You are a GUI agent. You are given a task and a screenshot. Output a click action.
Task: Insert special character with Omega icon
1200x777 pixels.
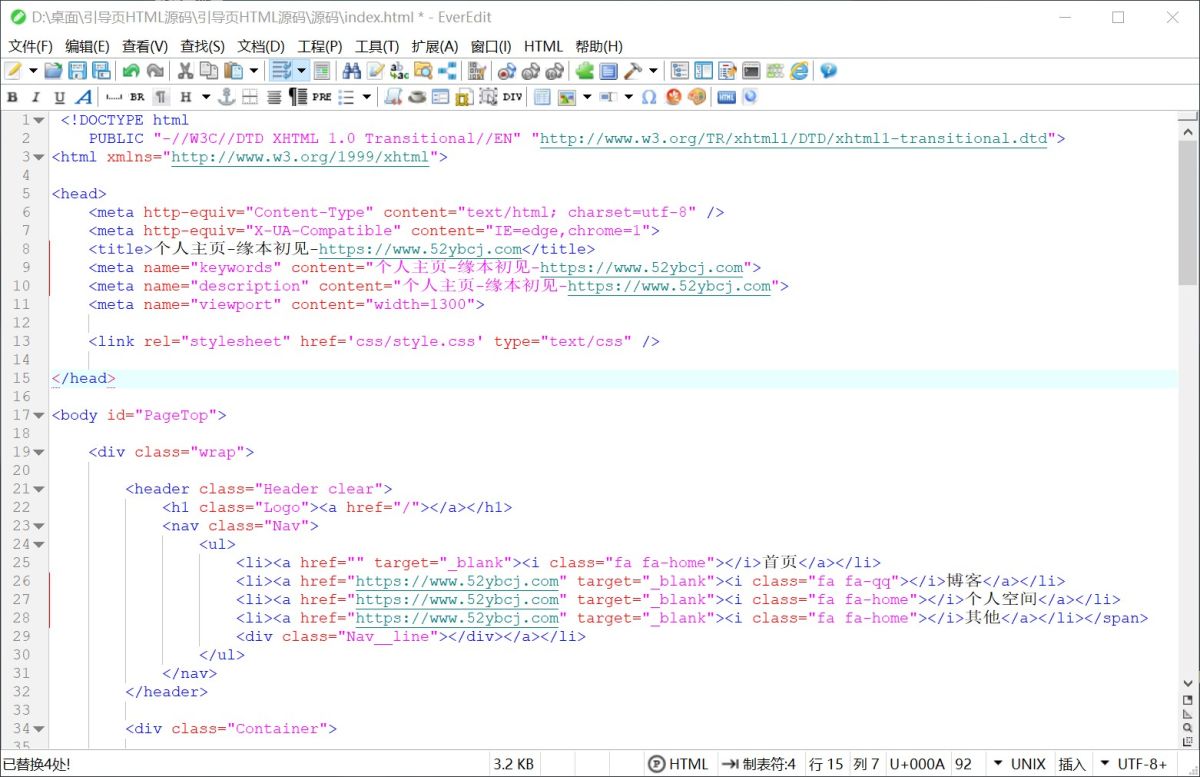[x=649, y=97]
